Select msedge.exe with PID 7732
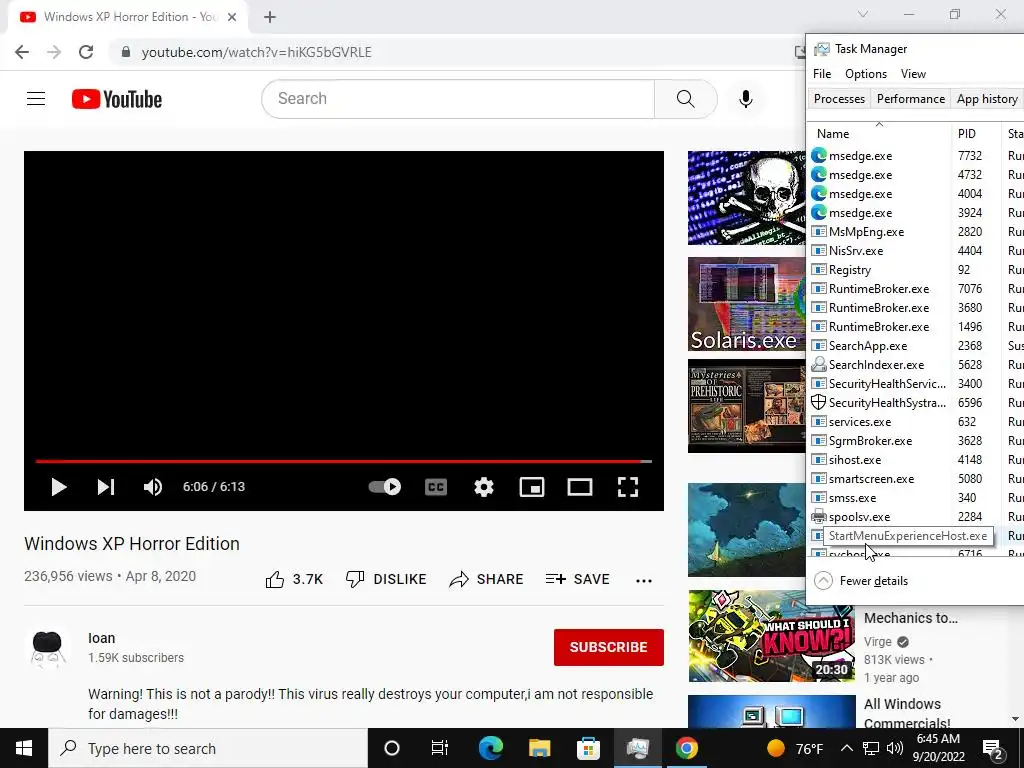The image size is (1024, 768). 916,155
